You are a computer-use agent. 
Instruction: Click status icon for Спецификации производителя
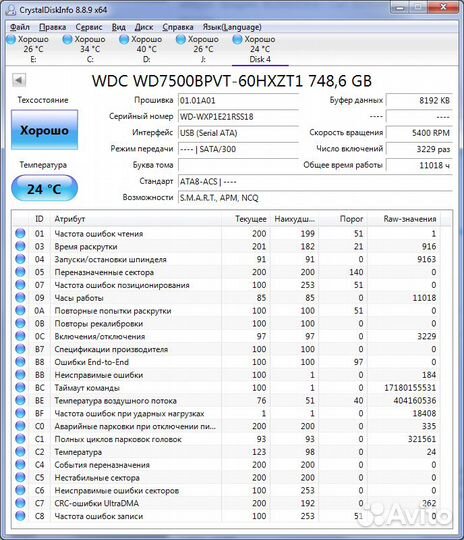pos(20,349)
